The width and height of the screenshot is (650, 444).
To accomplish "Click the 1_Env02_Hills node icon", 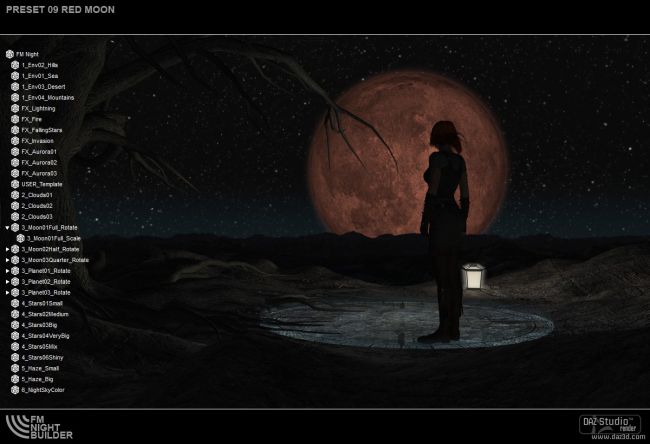I will 15,65.
